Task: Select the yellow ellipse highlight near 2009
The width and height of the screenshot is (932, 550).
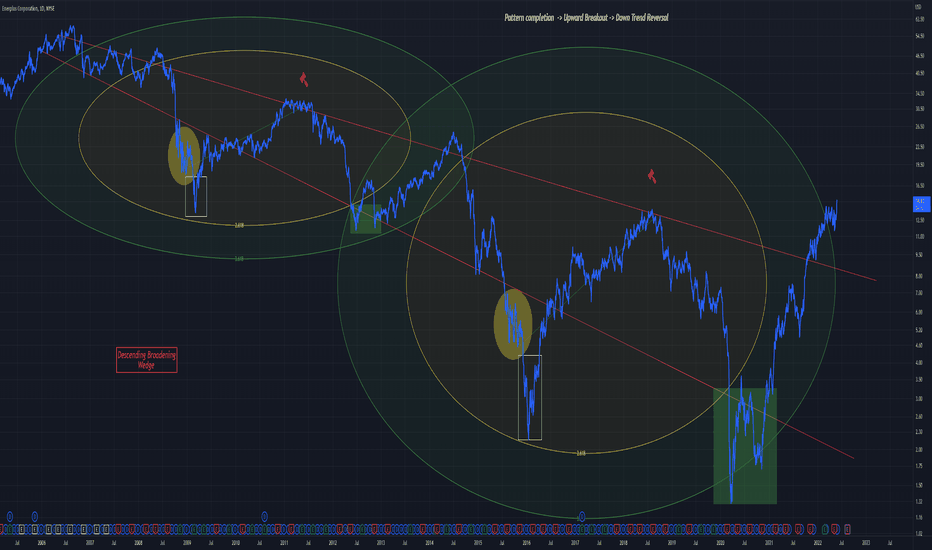Action: click(x=184, y=156)
